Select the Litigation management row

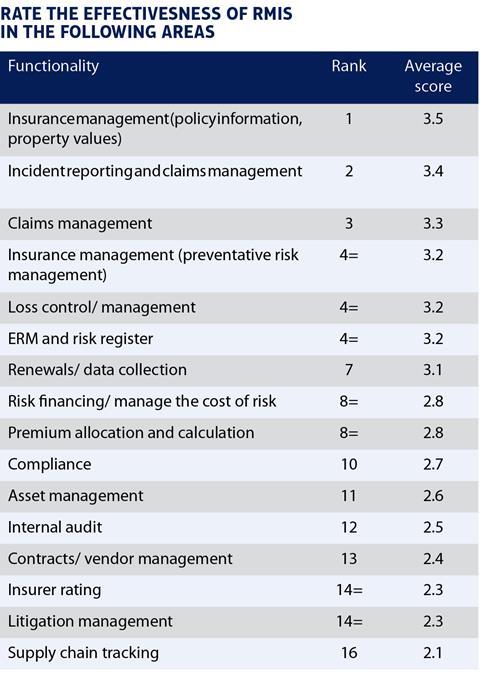coord(239,622)
